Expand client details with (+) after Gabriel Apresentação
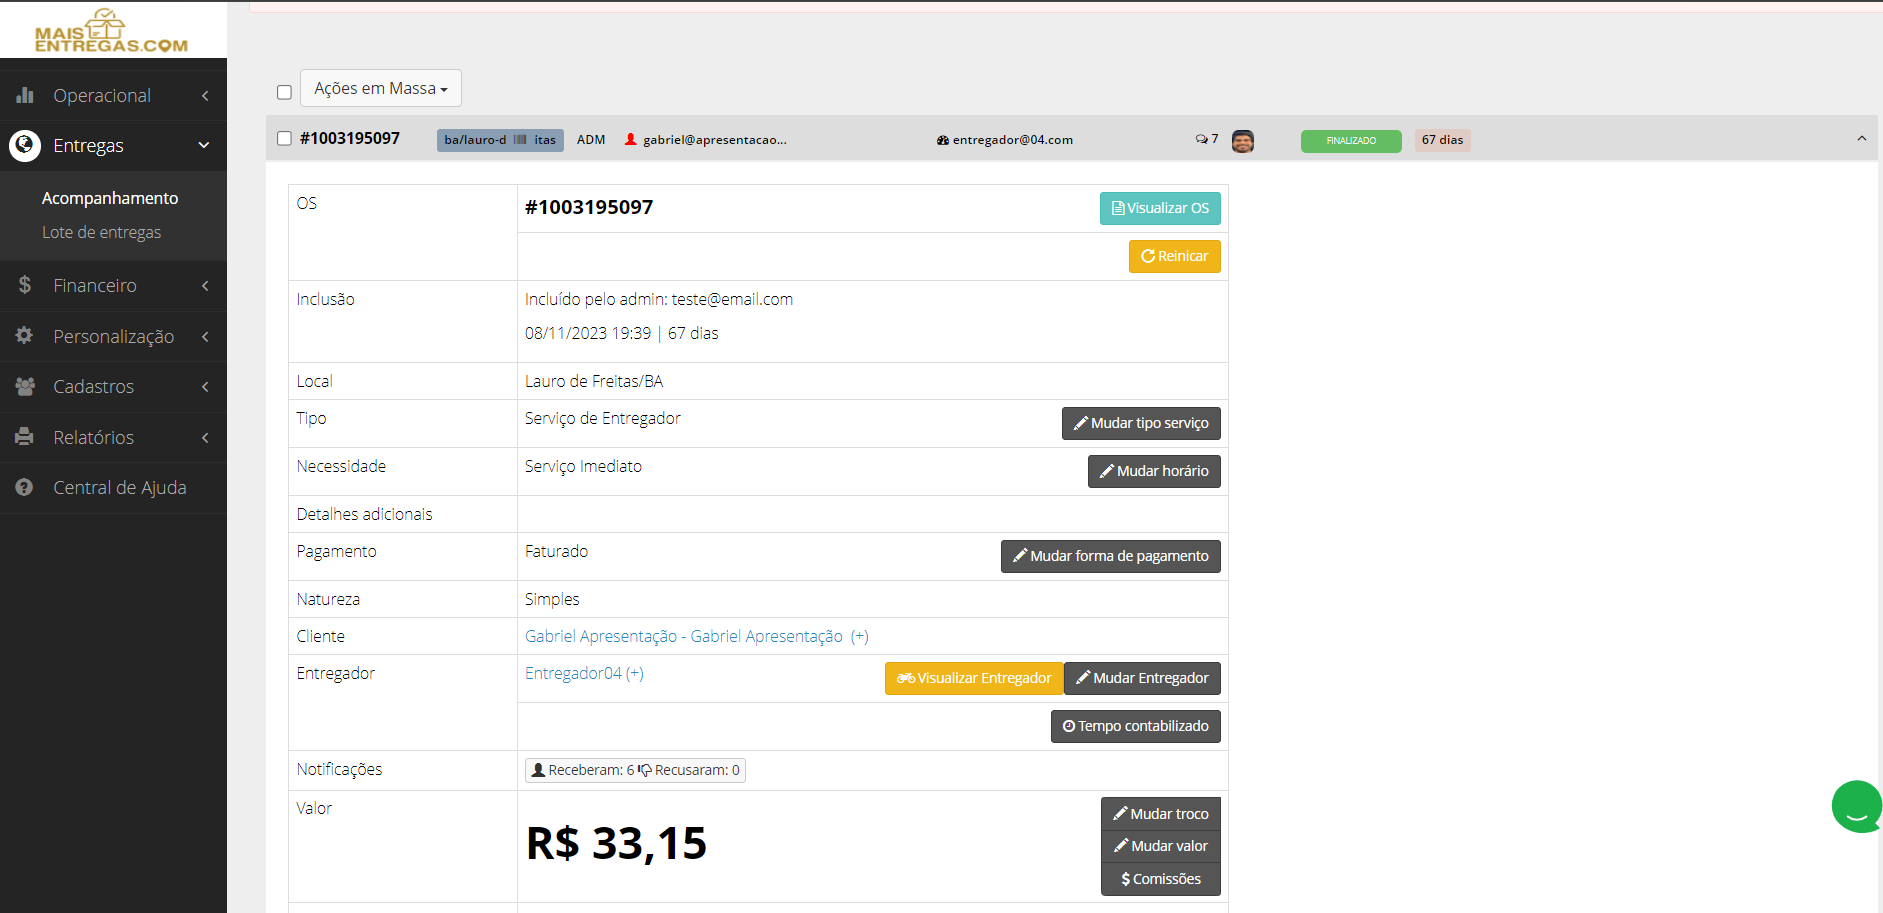Image resolution: width=1883 pixels, height=913 pixels. 860,636
